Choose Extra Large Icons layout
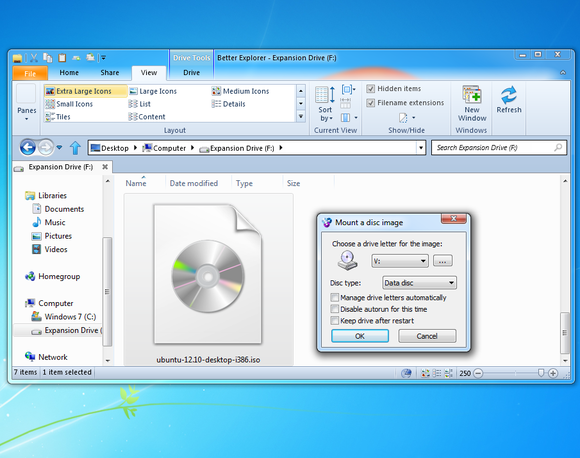This screenshot has height=458, width=580. [x=85, y=91]
